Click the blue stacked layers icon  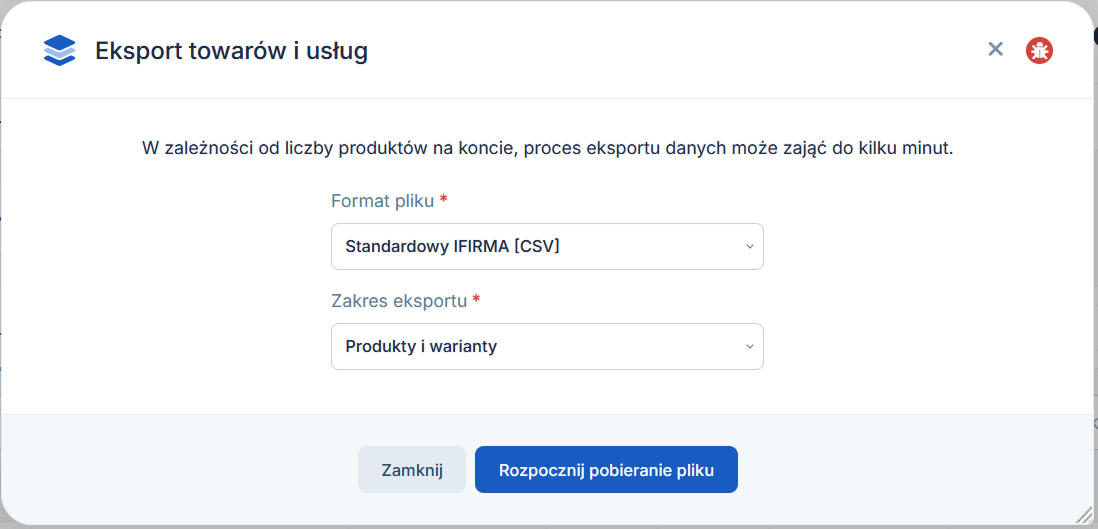59,50
